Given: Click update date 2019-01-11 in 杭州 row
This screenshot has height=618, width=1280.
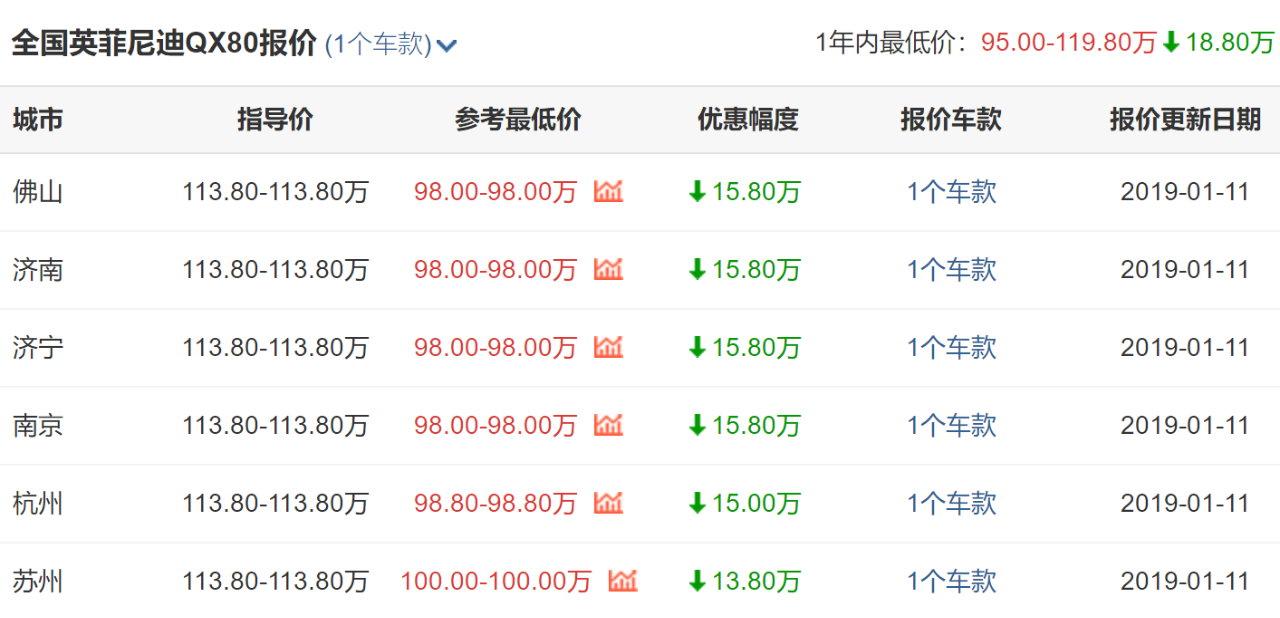Looking at the screenshot, I should click(1185, 504).
